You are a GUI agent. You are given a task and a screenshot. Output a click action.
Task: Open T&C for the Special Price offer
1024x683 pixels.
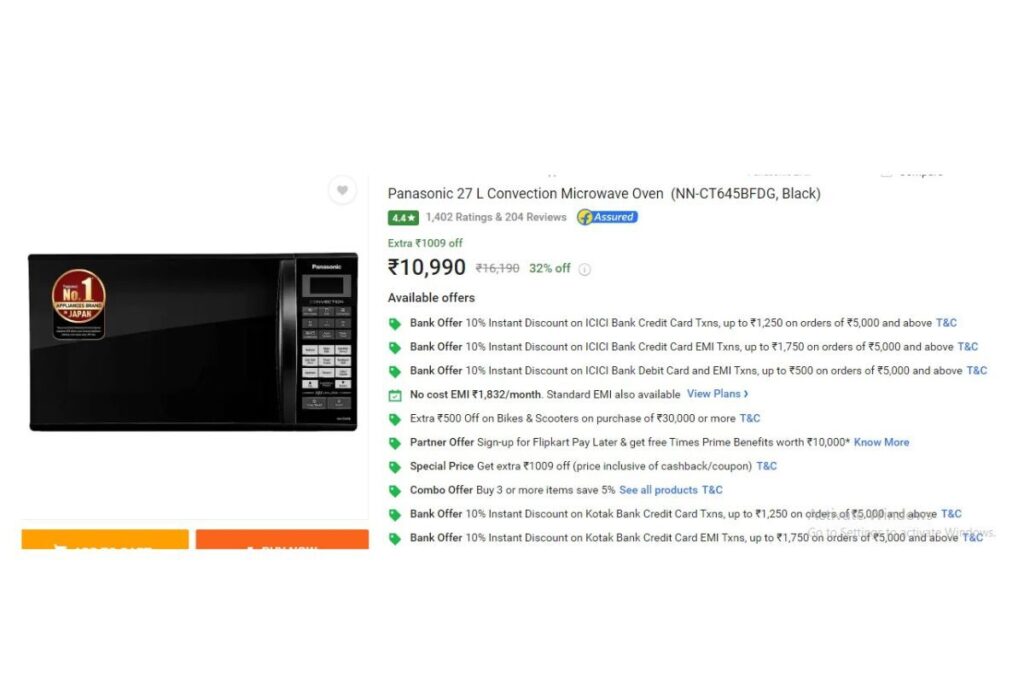[x=767, y=466]
